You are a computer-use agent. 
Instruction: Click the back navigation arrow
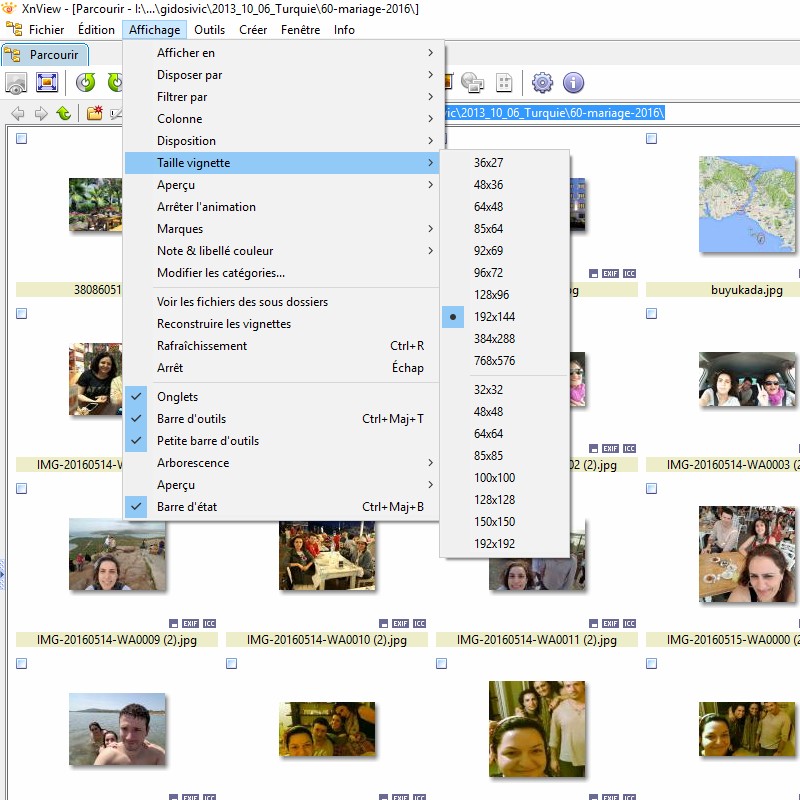click(x=18, y=113)
